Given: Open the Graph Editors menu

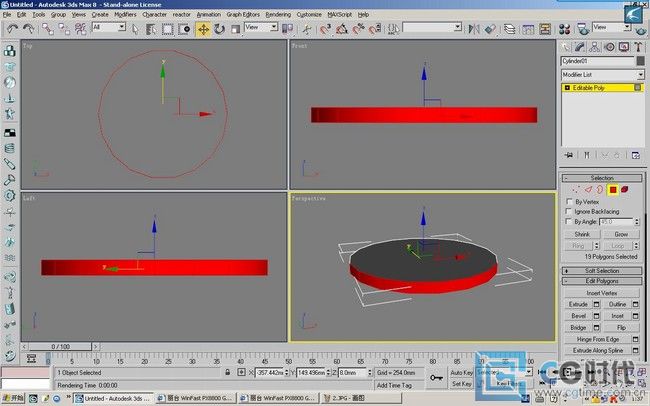Looking at the screenshot, I should [x=243, y=15].
